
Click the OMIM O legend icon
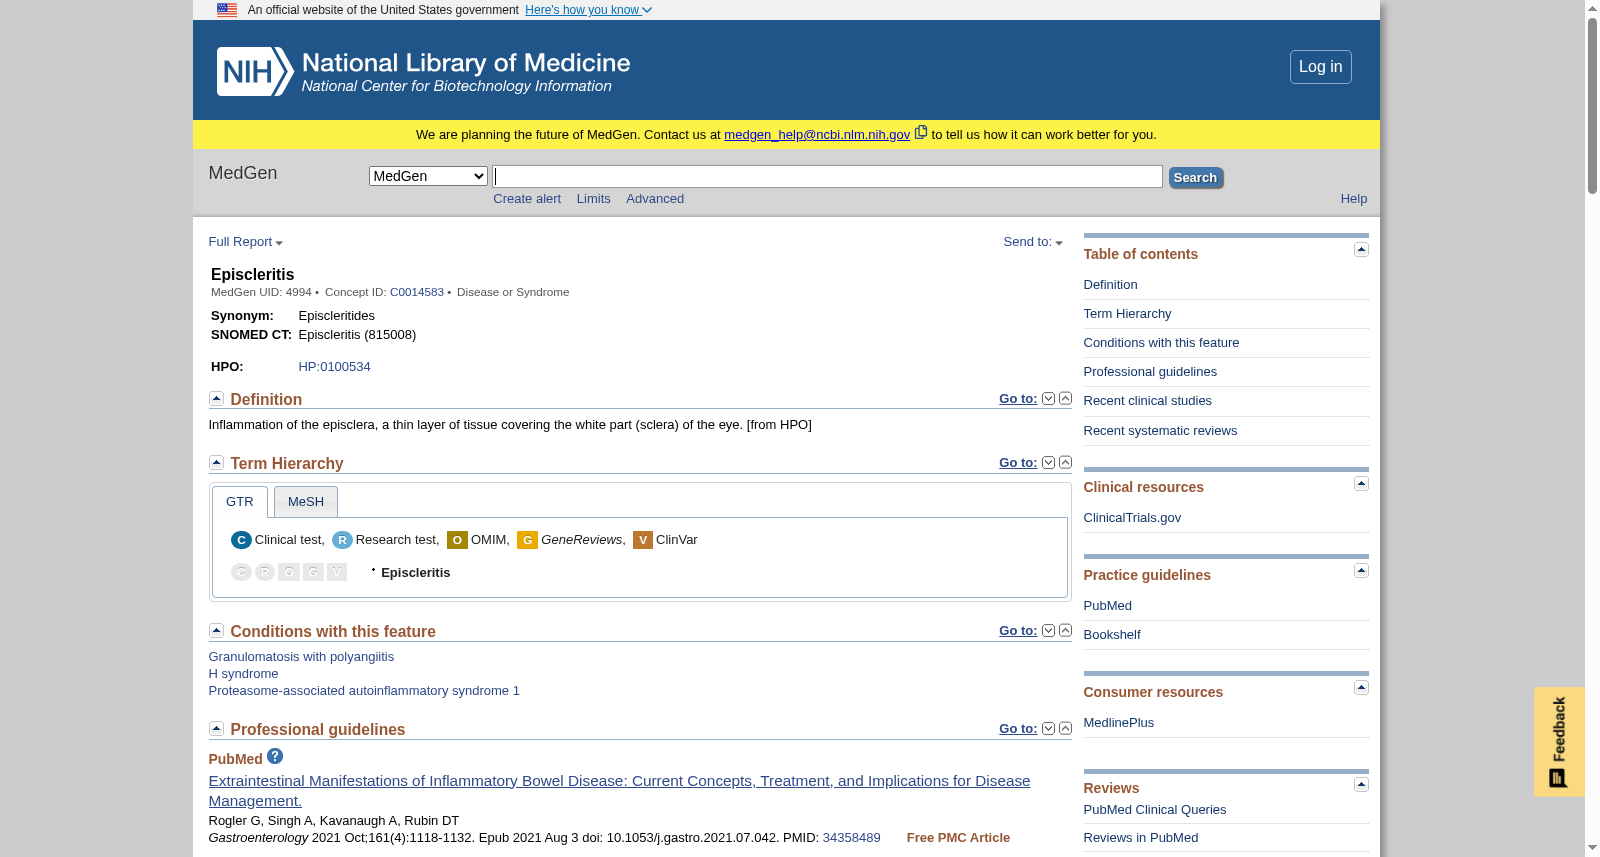pos(457,540)
